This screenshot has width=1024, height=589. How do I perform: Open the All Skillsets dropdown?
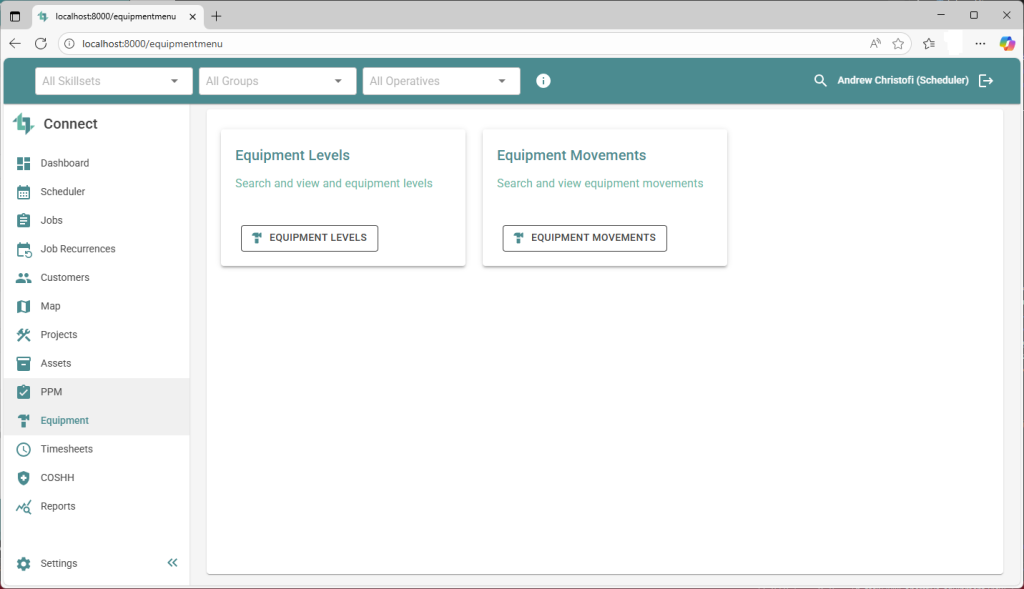tap(114, 81)
